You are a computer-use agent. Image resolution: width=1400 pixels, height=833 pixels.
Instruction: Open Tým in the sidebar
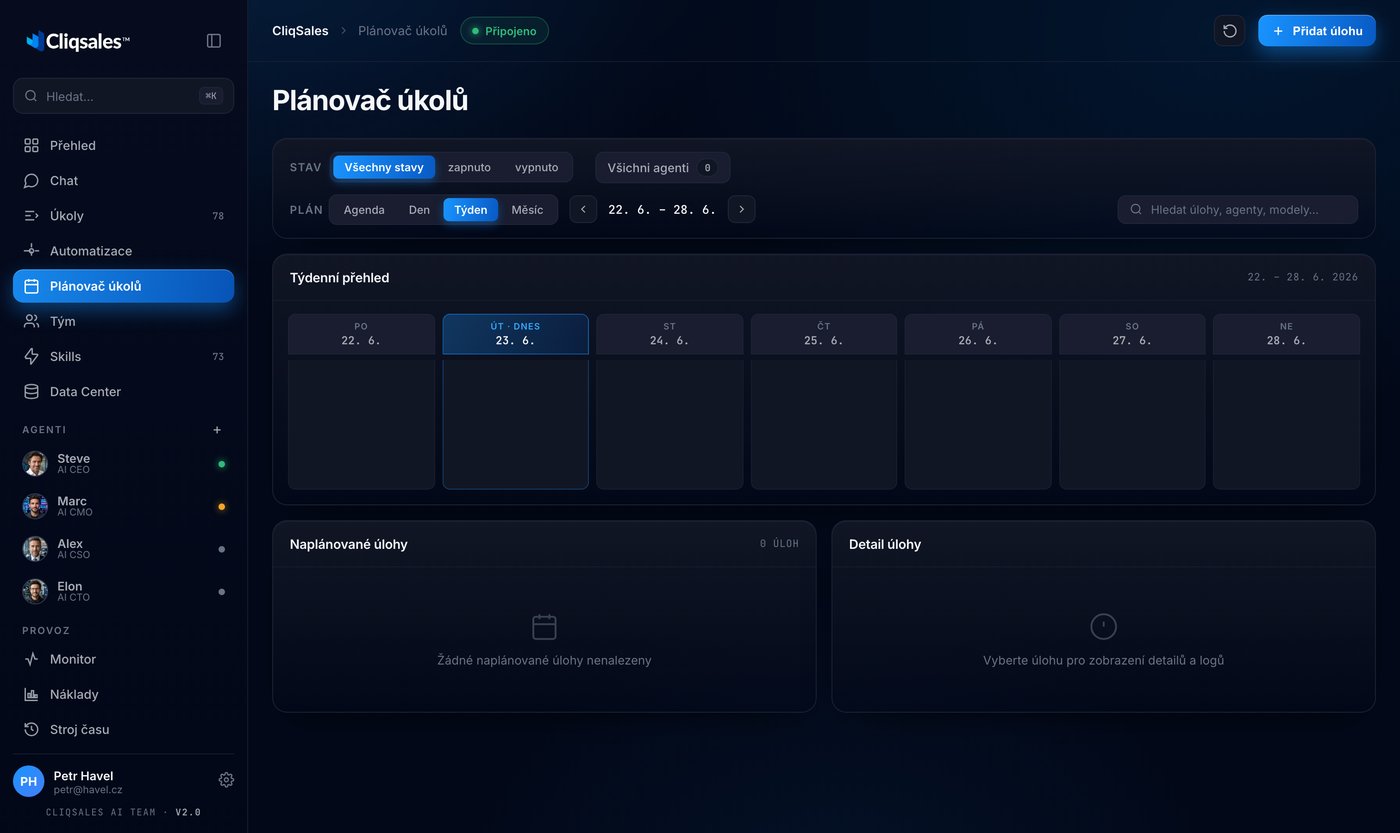tap(123, 321)
